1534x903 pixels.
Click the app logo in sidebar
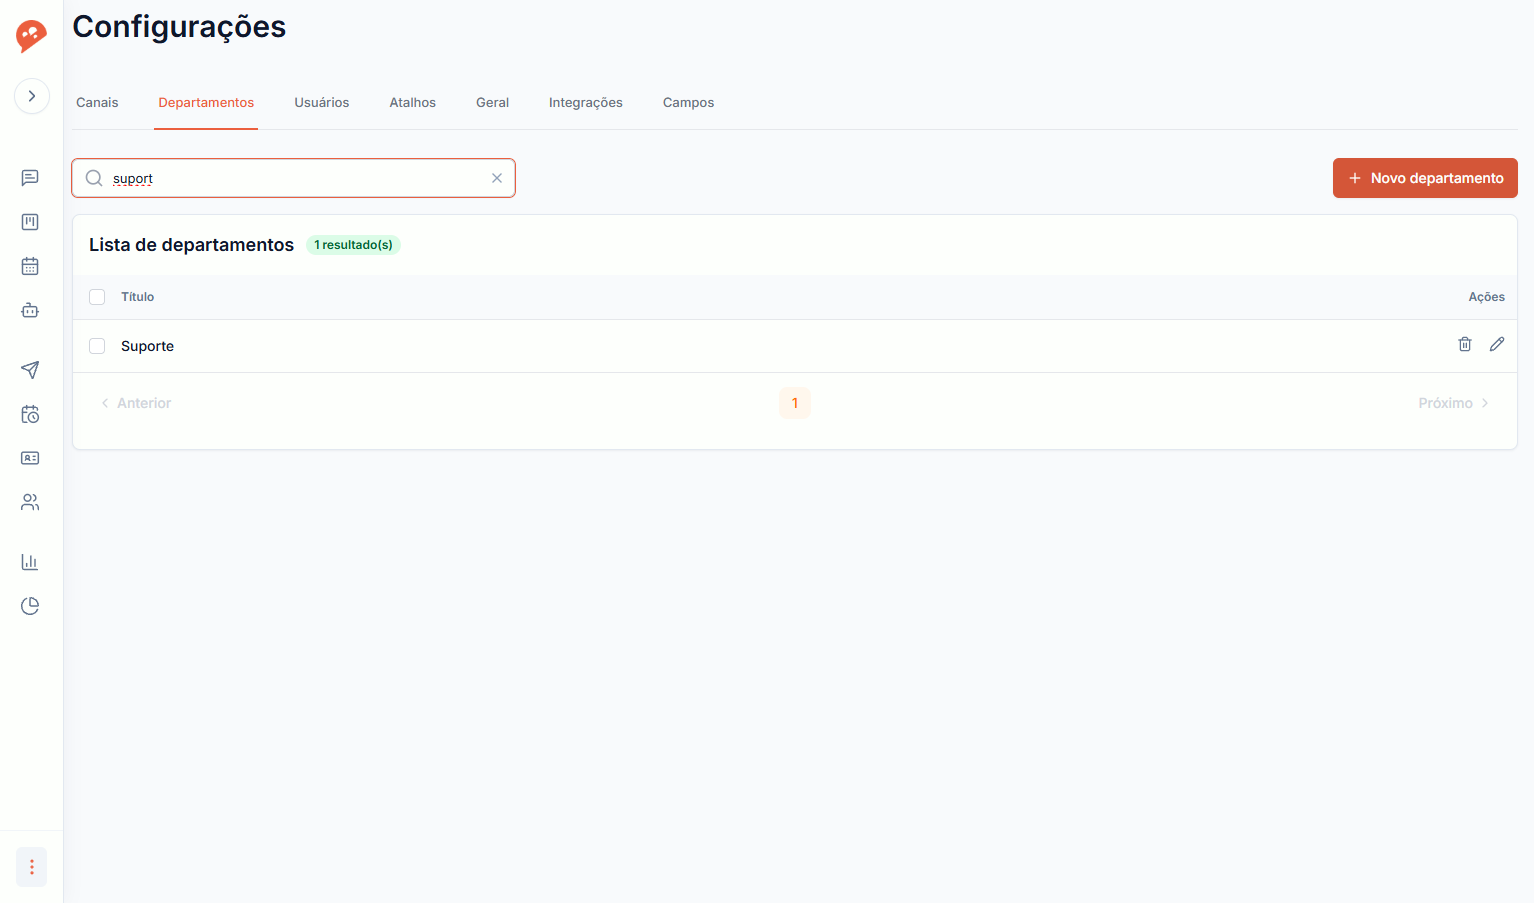tap(31, 36)
